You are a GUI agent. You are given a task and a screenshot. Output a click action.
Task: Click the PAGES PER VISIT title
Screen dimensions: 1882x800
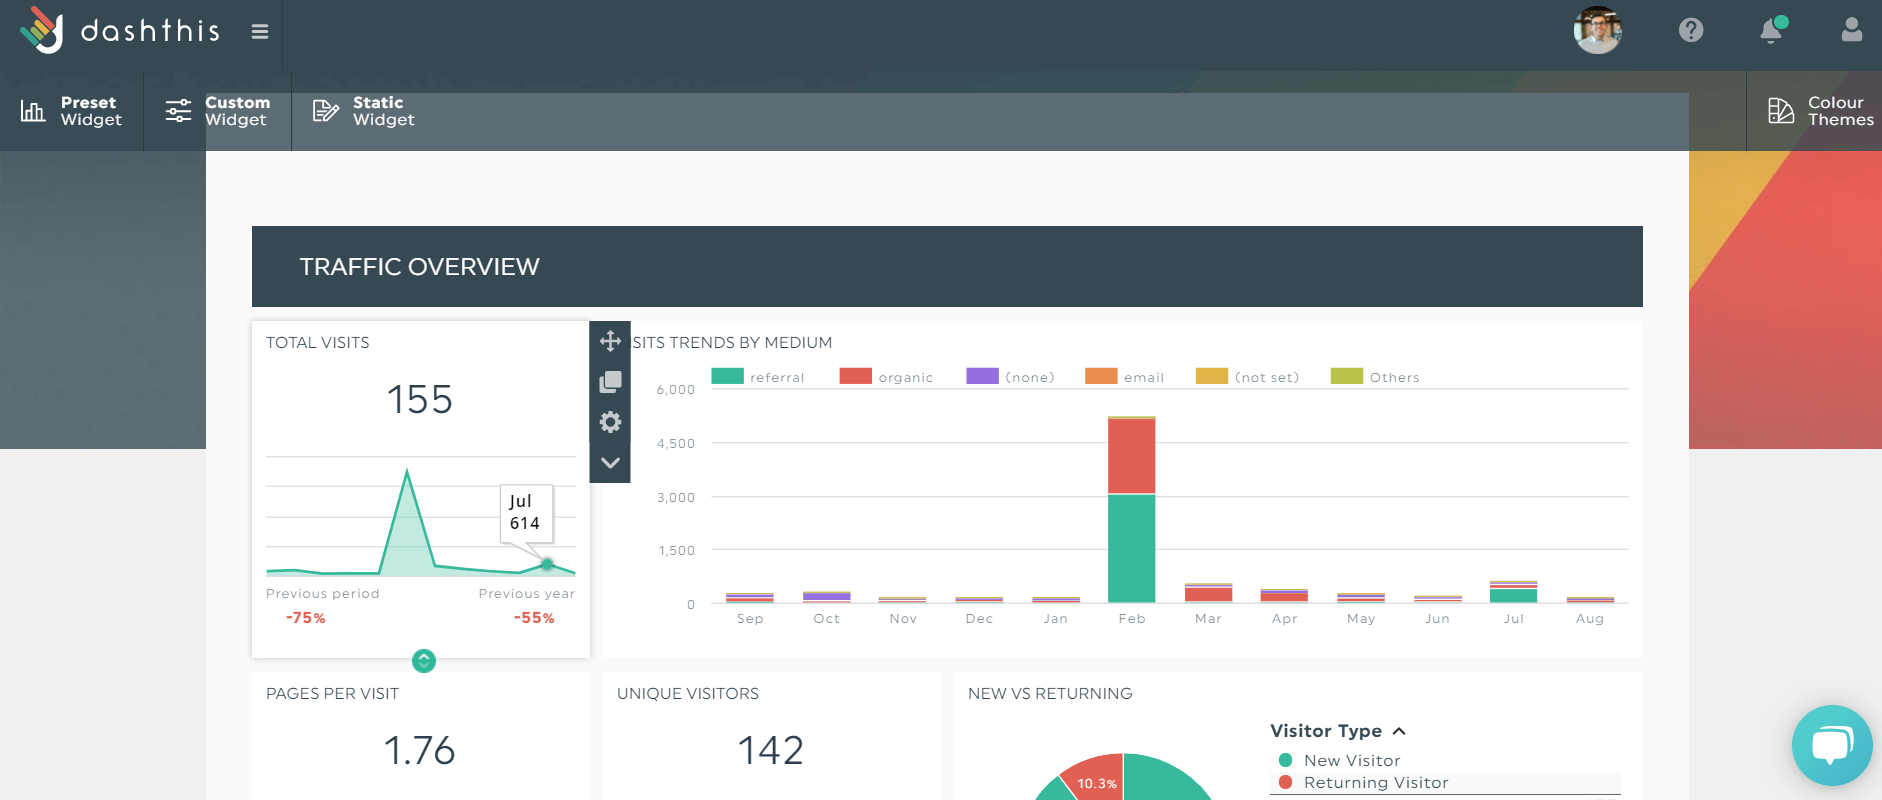pyautogui.click(x=332, y=694)
